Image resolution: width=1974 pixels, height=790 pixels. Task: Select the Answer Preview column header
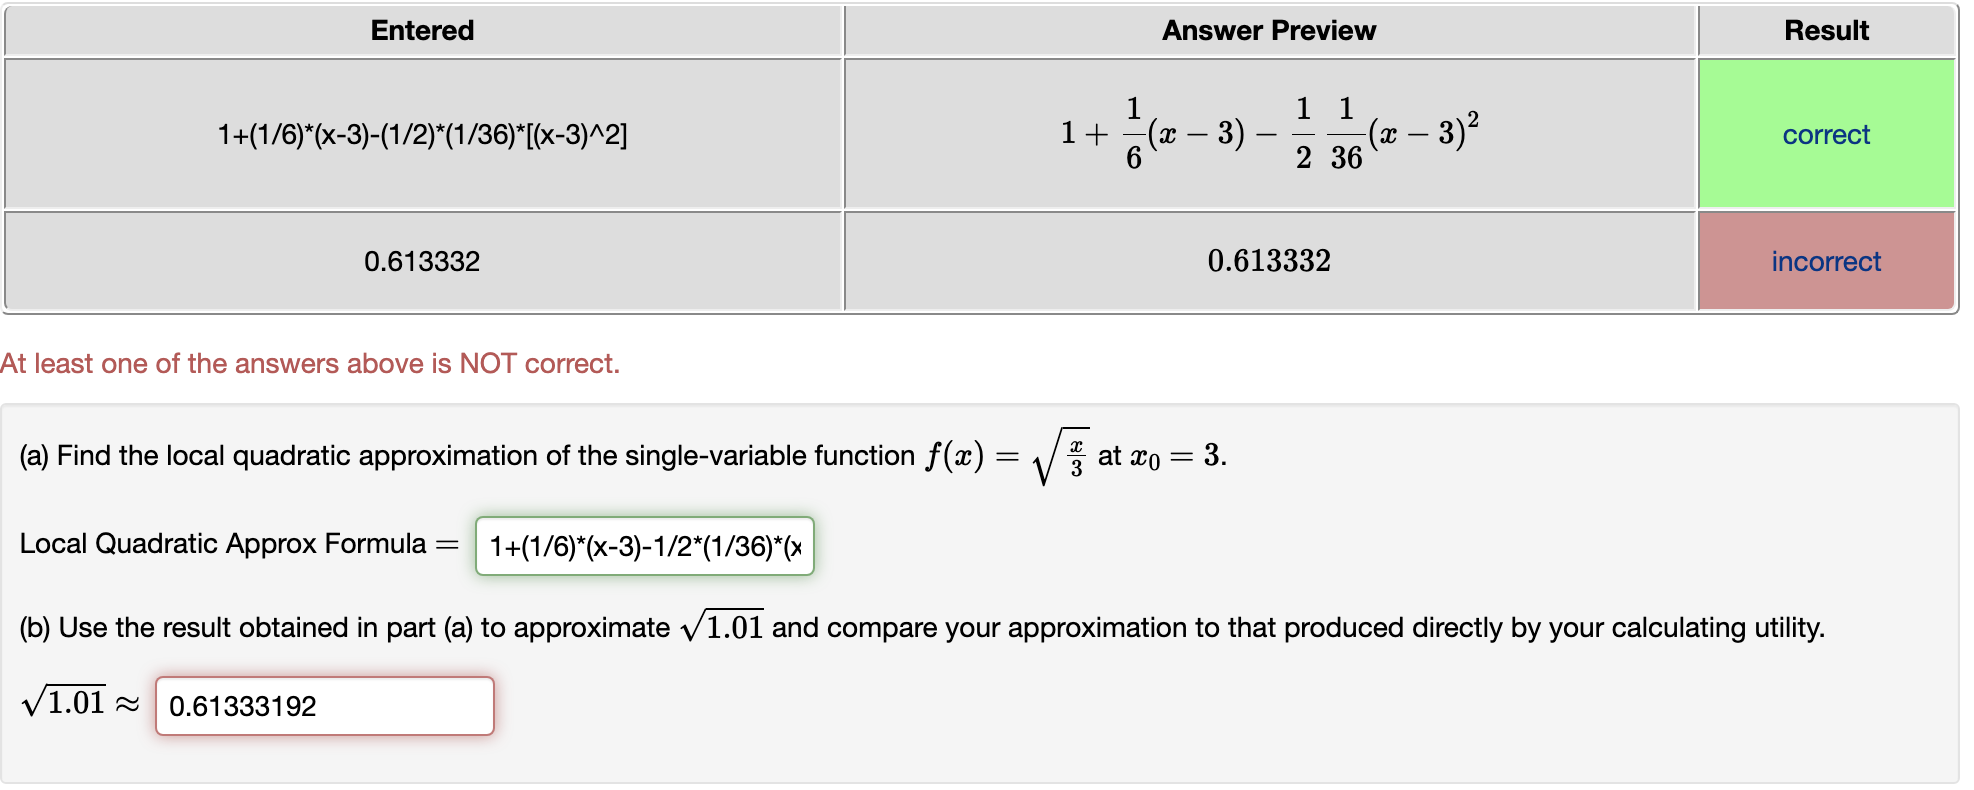point(1268,30)
